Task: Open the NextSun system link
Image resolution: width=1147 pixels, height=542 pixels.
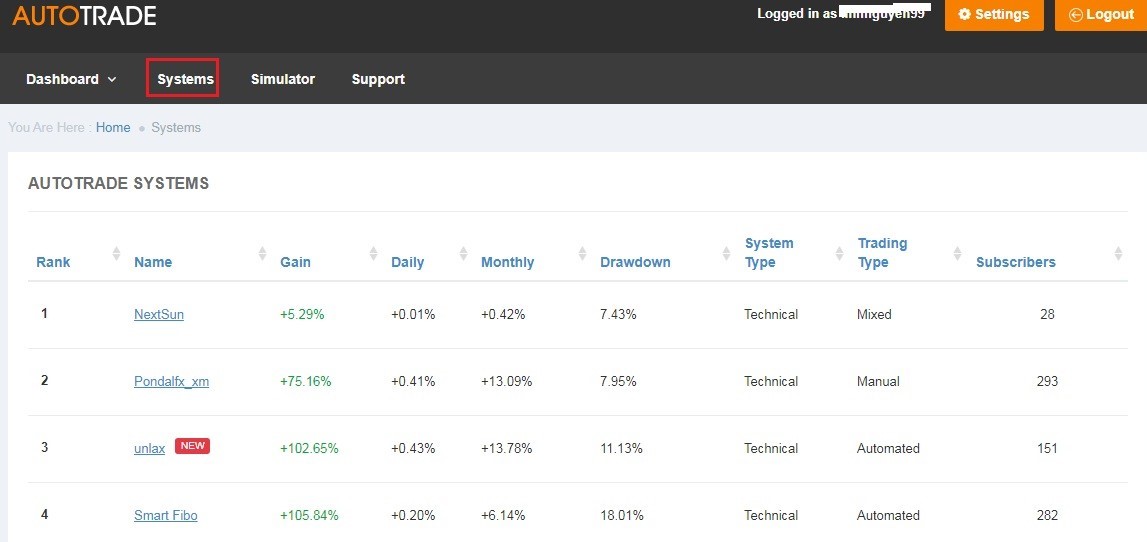Action: 159,314
